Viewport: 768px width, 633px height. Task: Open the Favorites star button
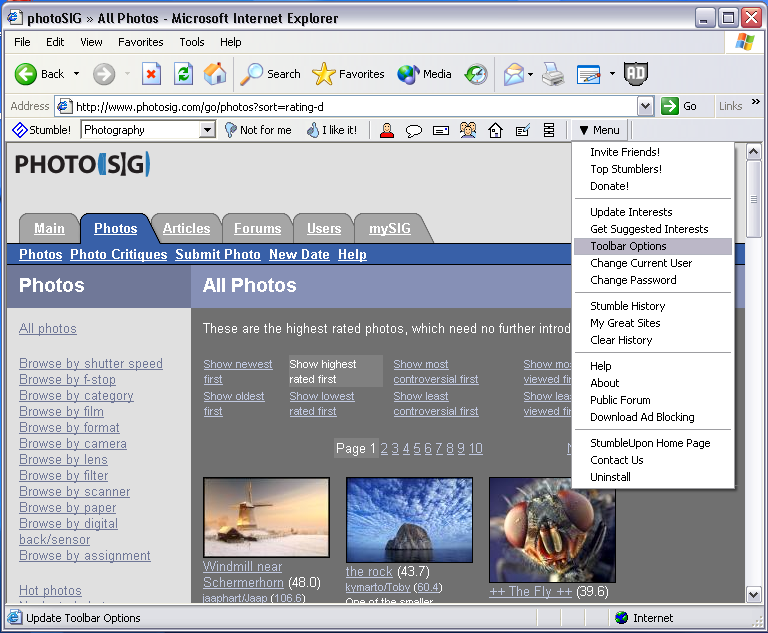click(x=348, y=74)
